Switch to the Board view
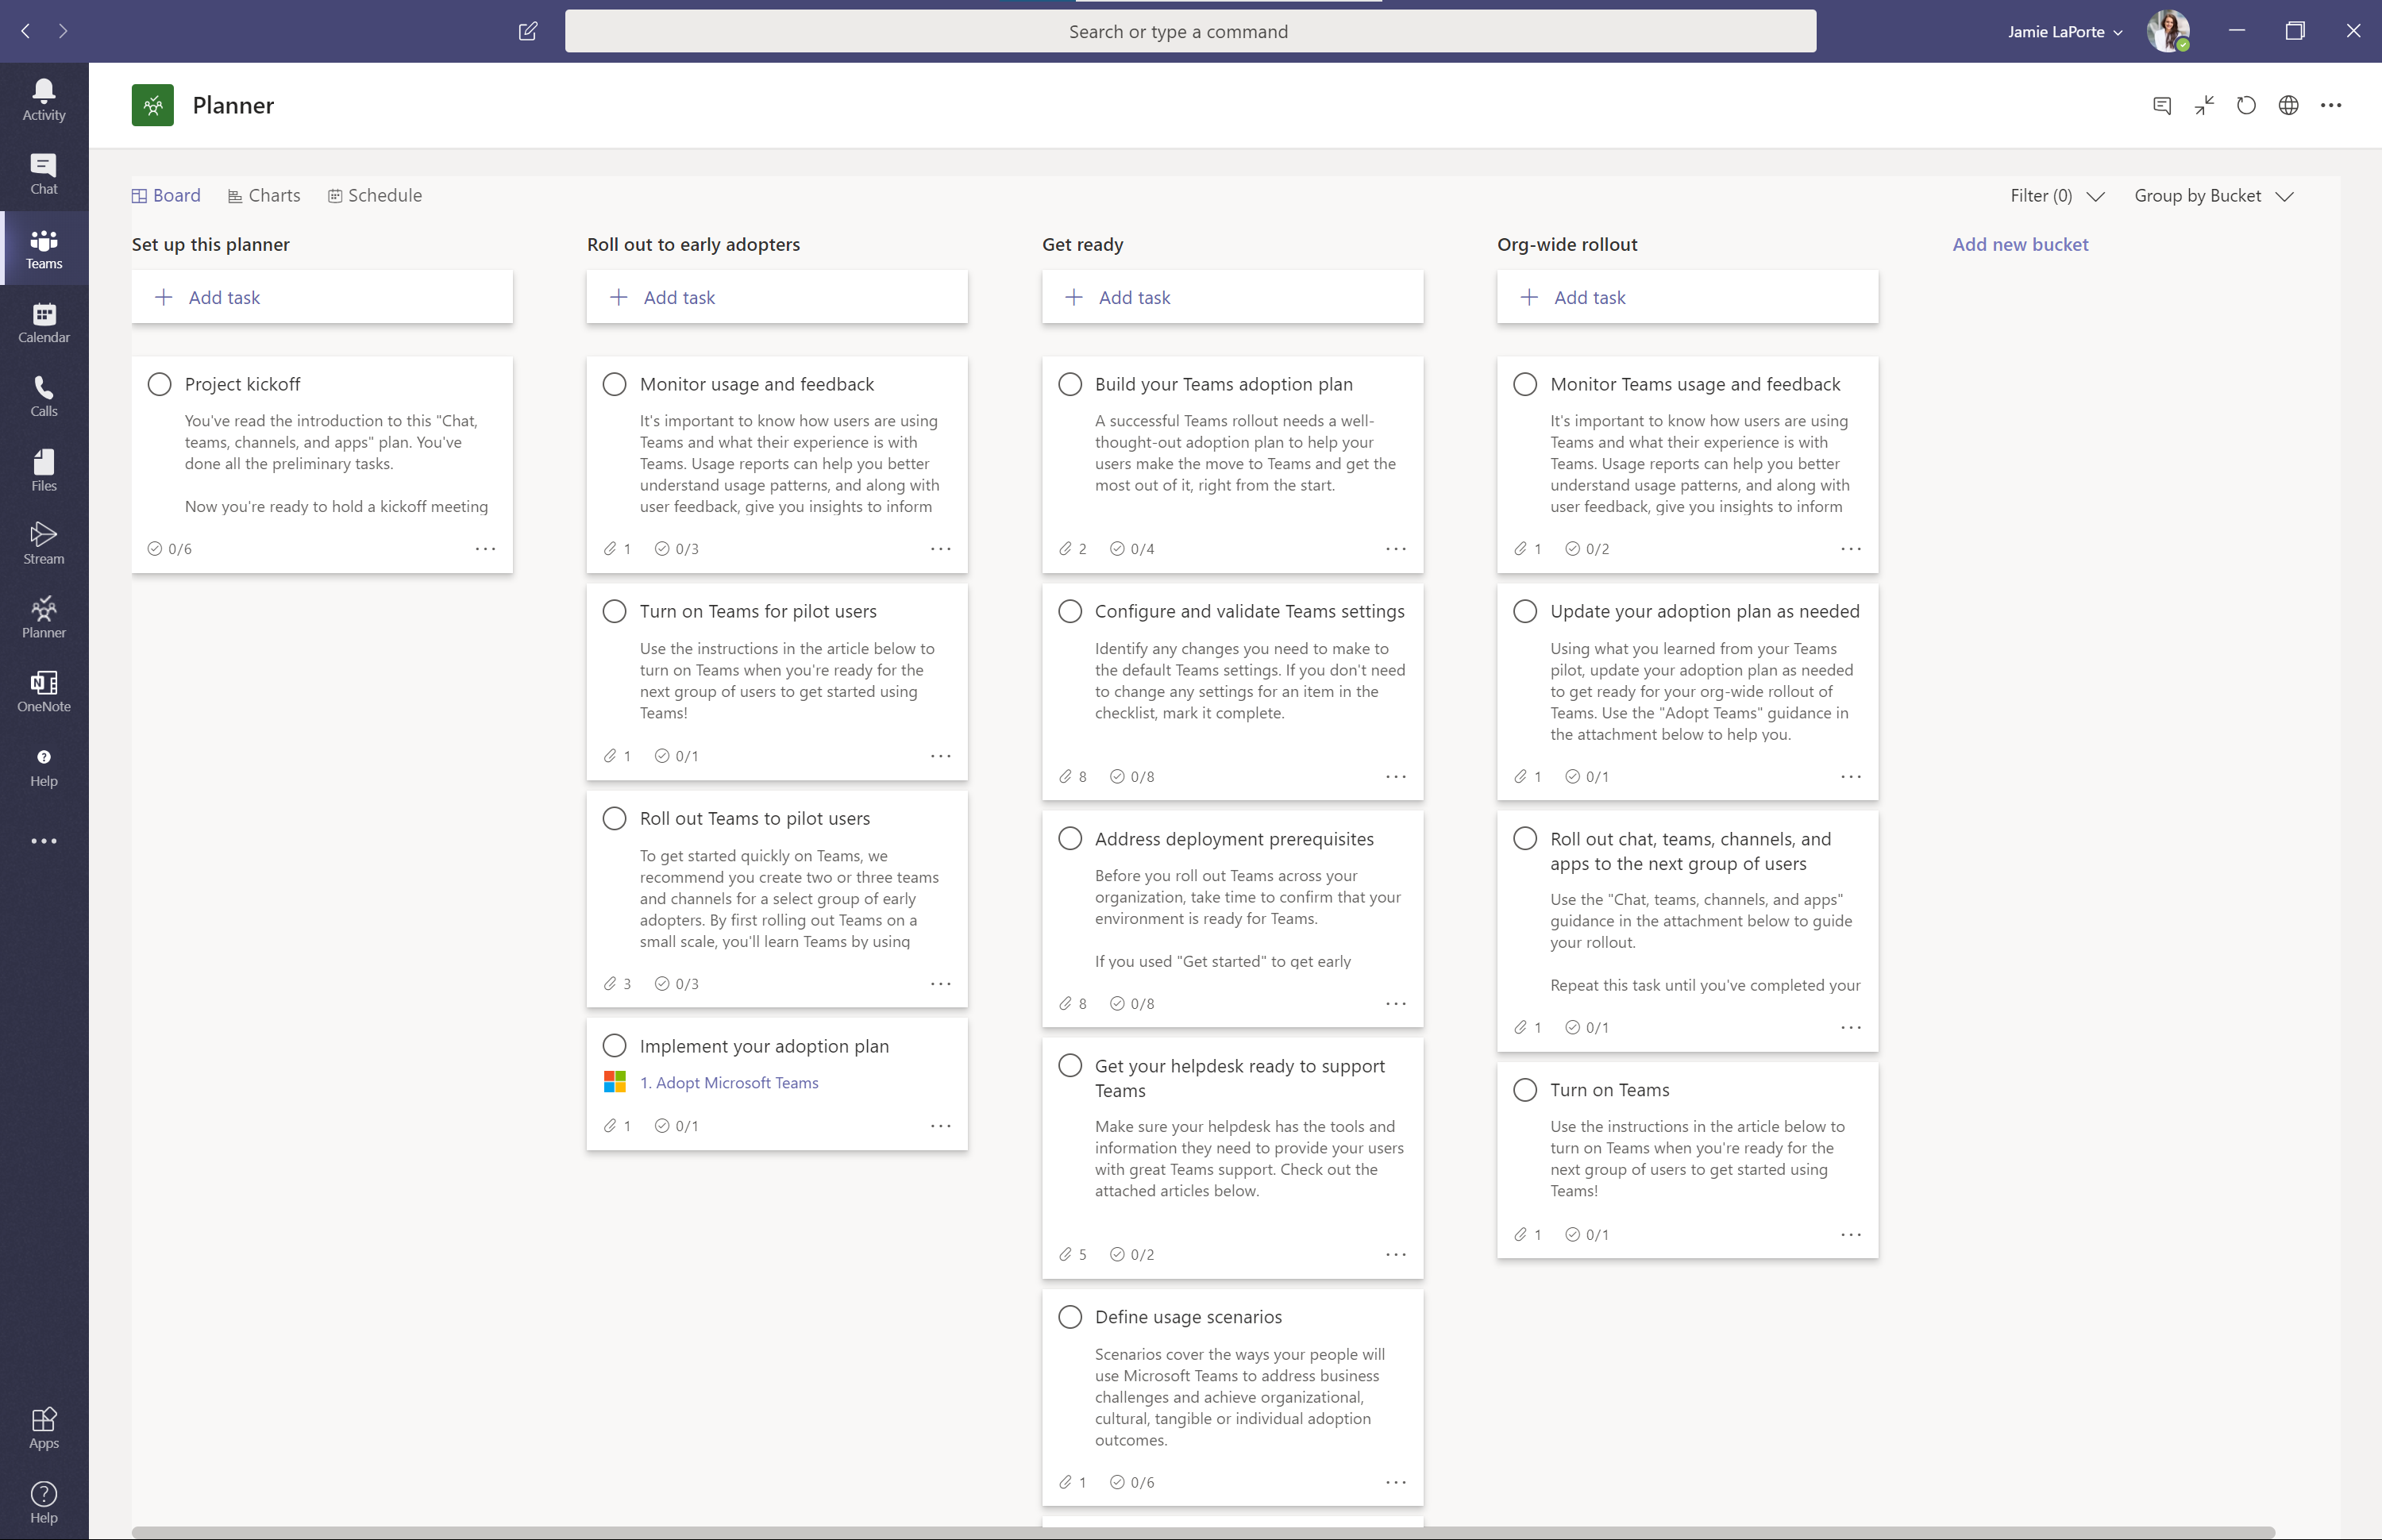 coord(166,196)
